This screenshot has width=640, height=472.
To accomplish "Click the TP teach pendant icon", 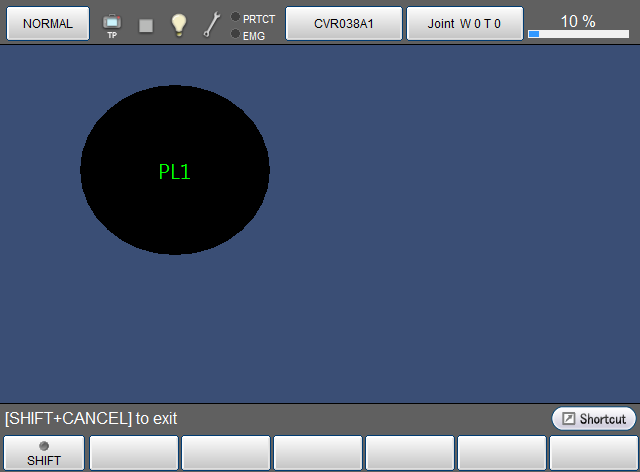I will click(x=112, y=24).
